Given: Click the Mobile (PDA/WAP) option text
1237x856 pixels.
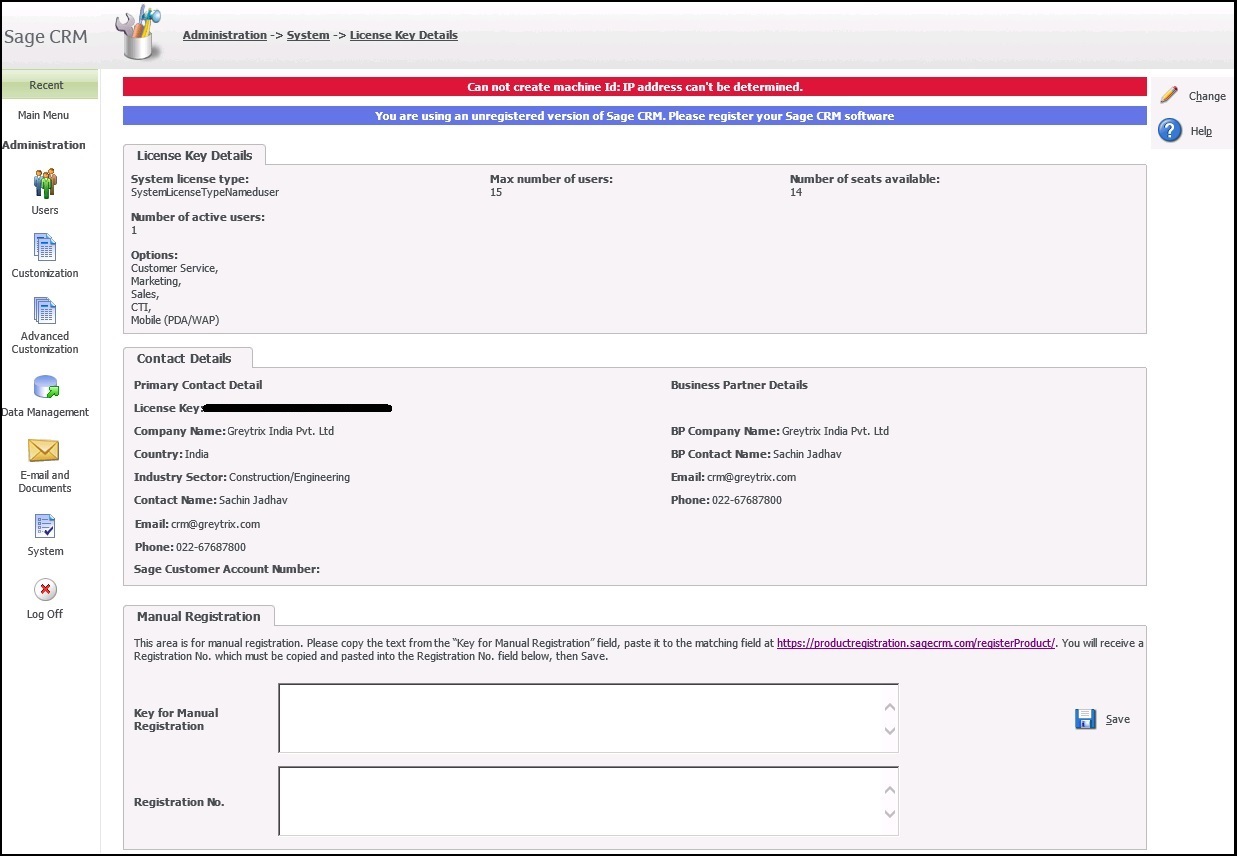Looking at the screenshot, I should (175, 320).
